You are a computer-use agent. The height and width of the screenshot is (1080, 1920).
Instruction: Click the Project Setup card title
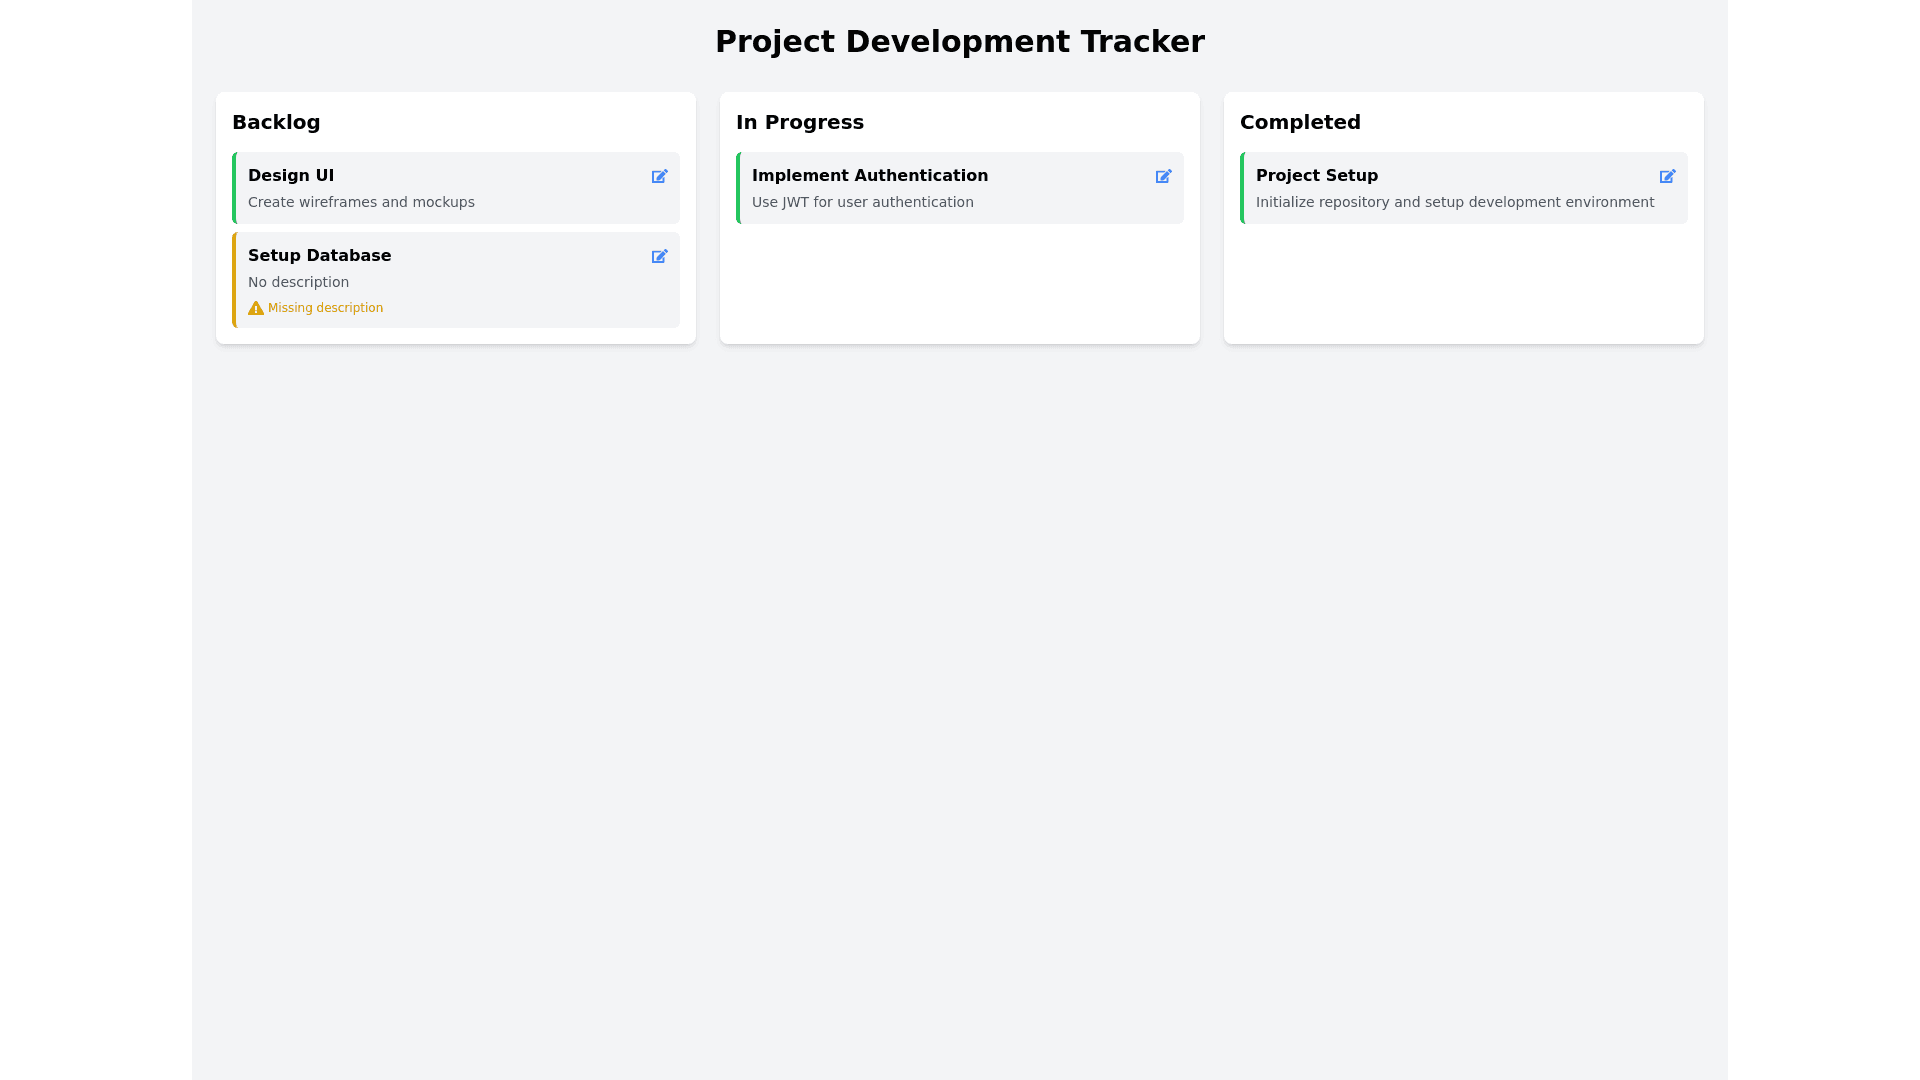pos(1316,176)
